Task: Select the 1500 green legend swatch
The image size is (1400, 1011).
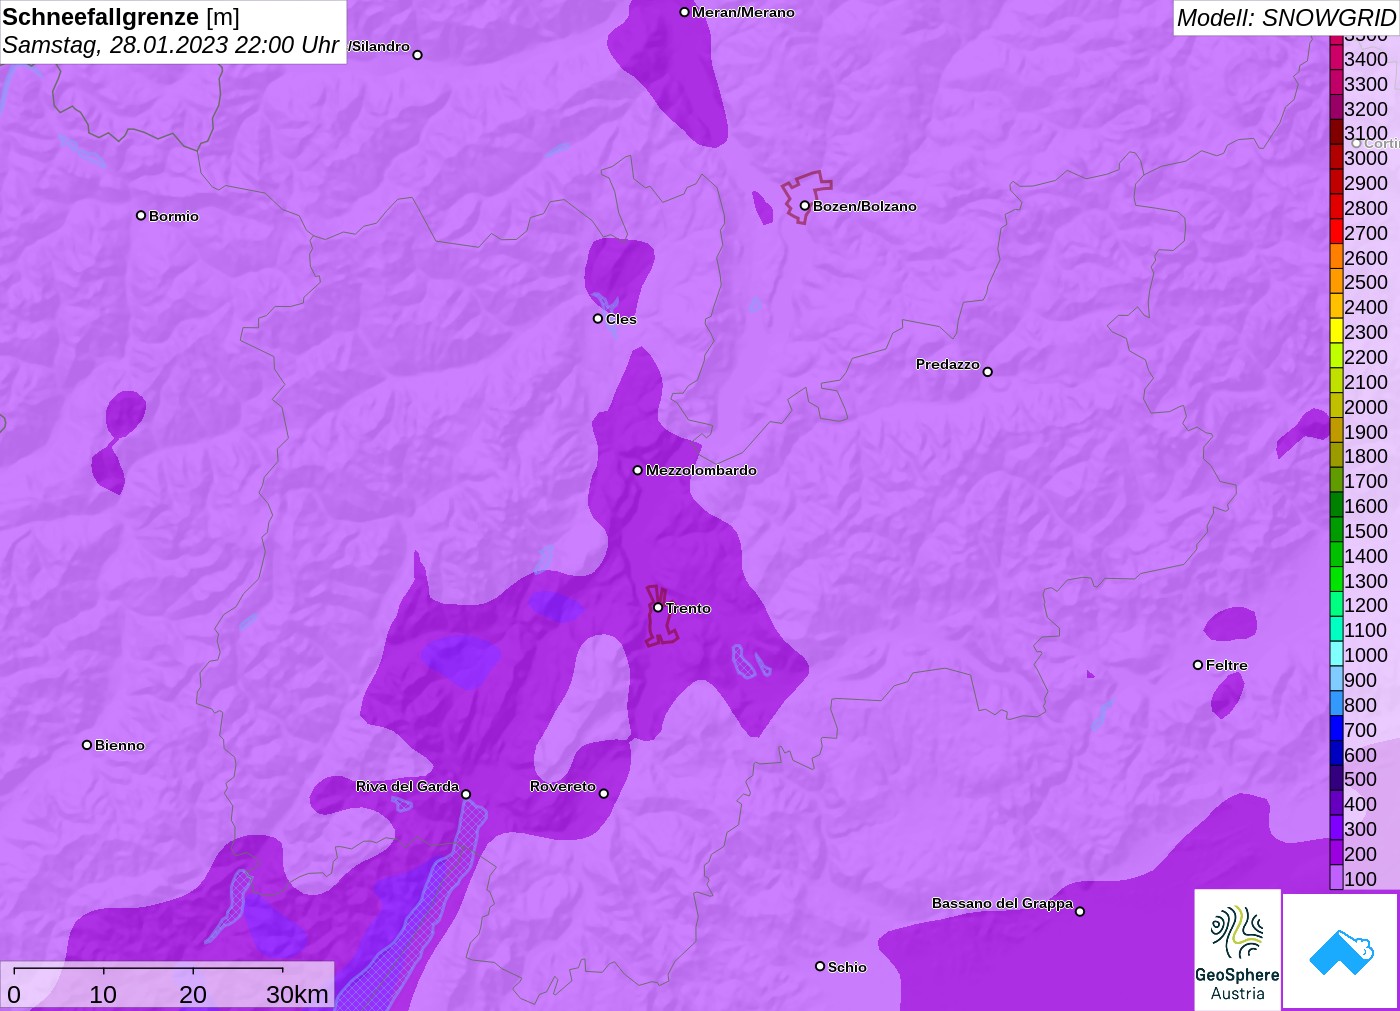Action: tap(1336, 530)
